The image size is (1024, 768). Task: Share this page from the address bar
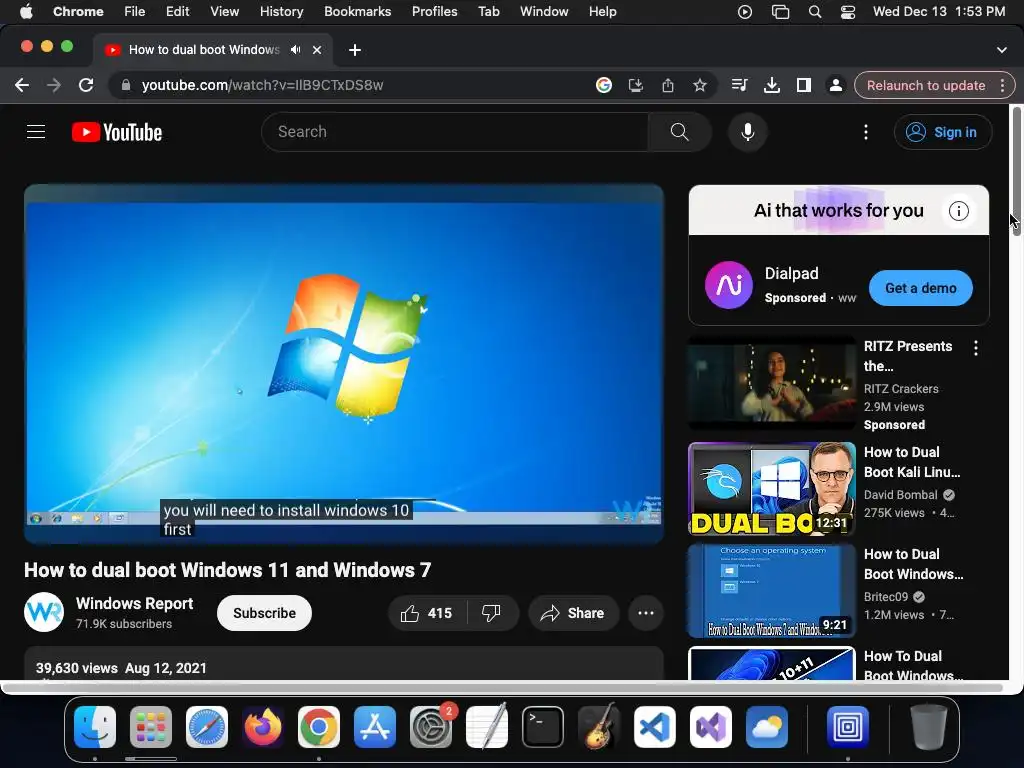pos(667,86)
